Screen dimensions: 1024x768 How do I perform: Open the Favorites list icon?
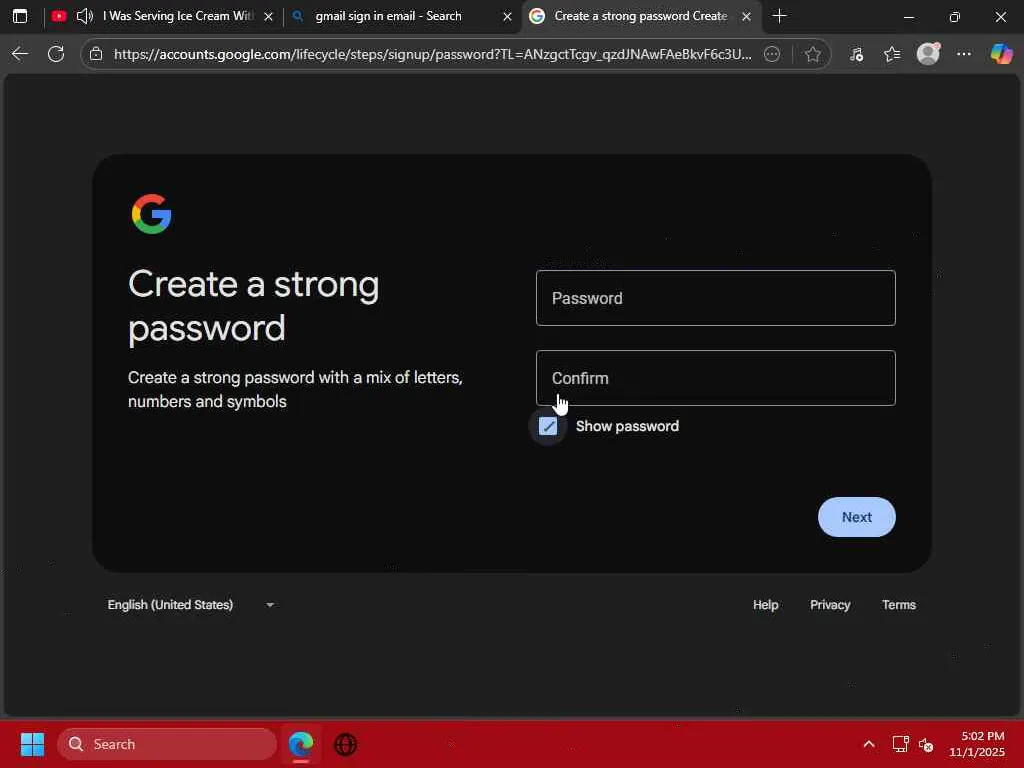[892, 54]
